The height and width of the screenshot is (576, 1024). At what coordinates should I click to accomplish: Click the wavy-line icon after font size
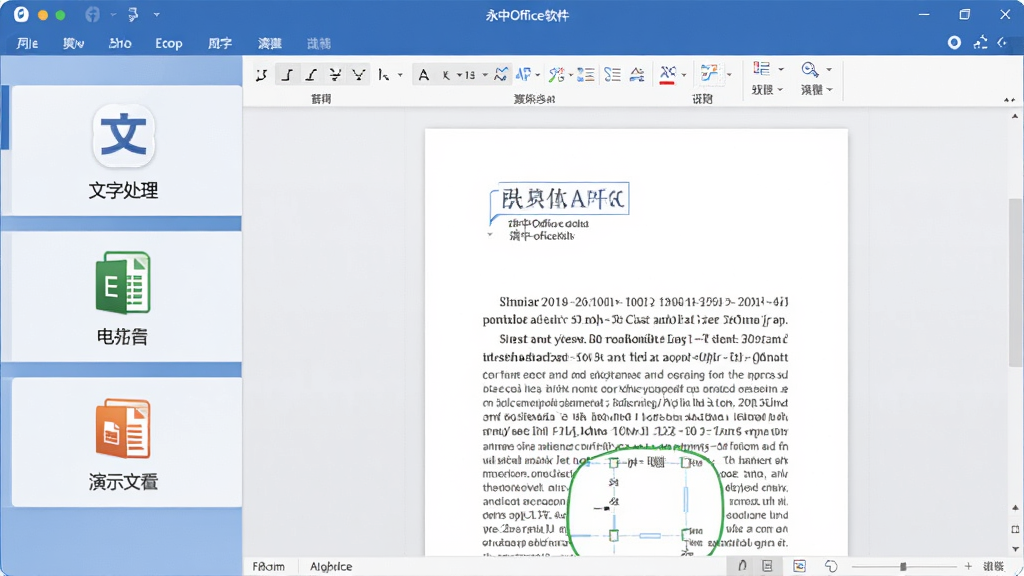501,74
